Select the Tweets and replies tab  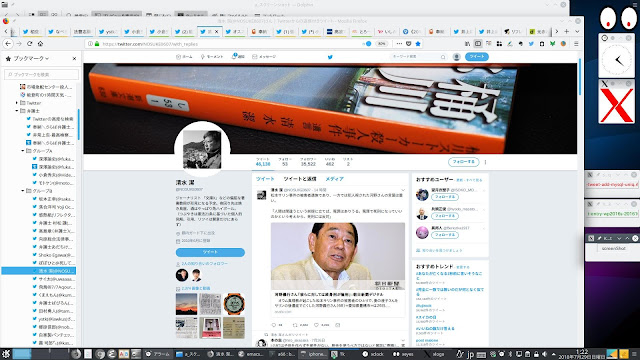coord(300,179)
